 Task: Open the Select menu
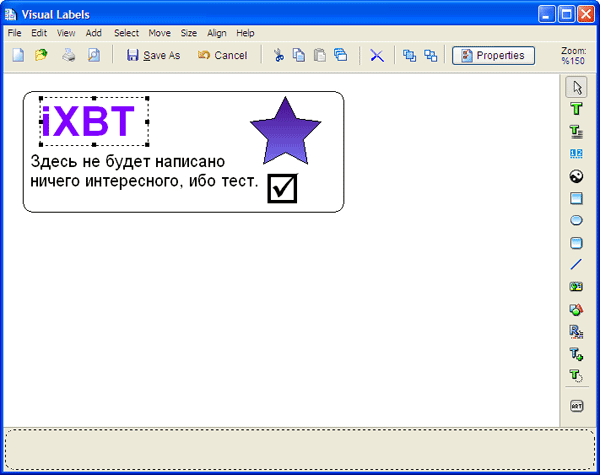pyautogui.click(x=126, y=33)
